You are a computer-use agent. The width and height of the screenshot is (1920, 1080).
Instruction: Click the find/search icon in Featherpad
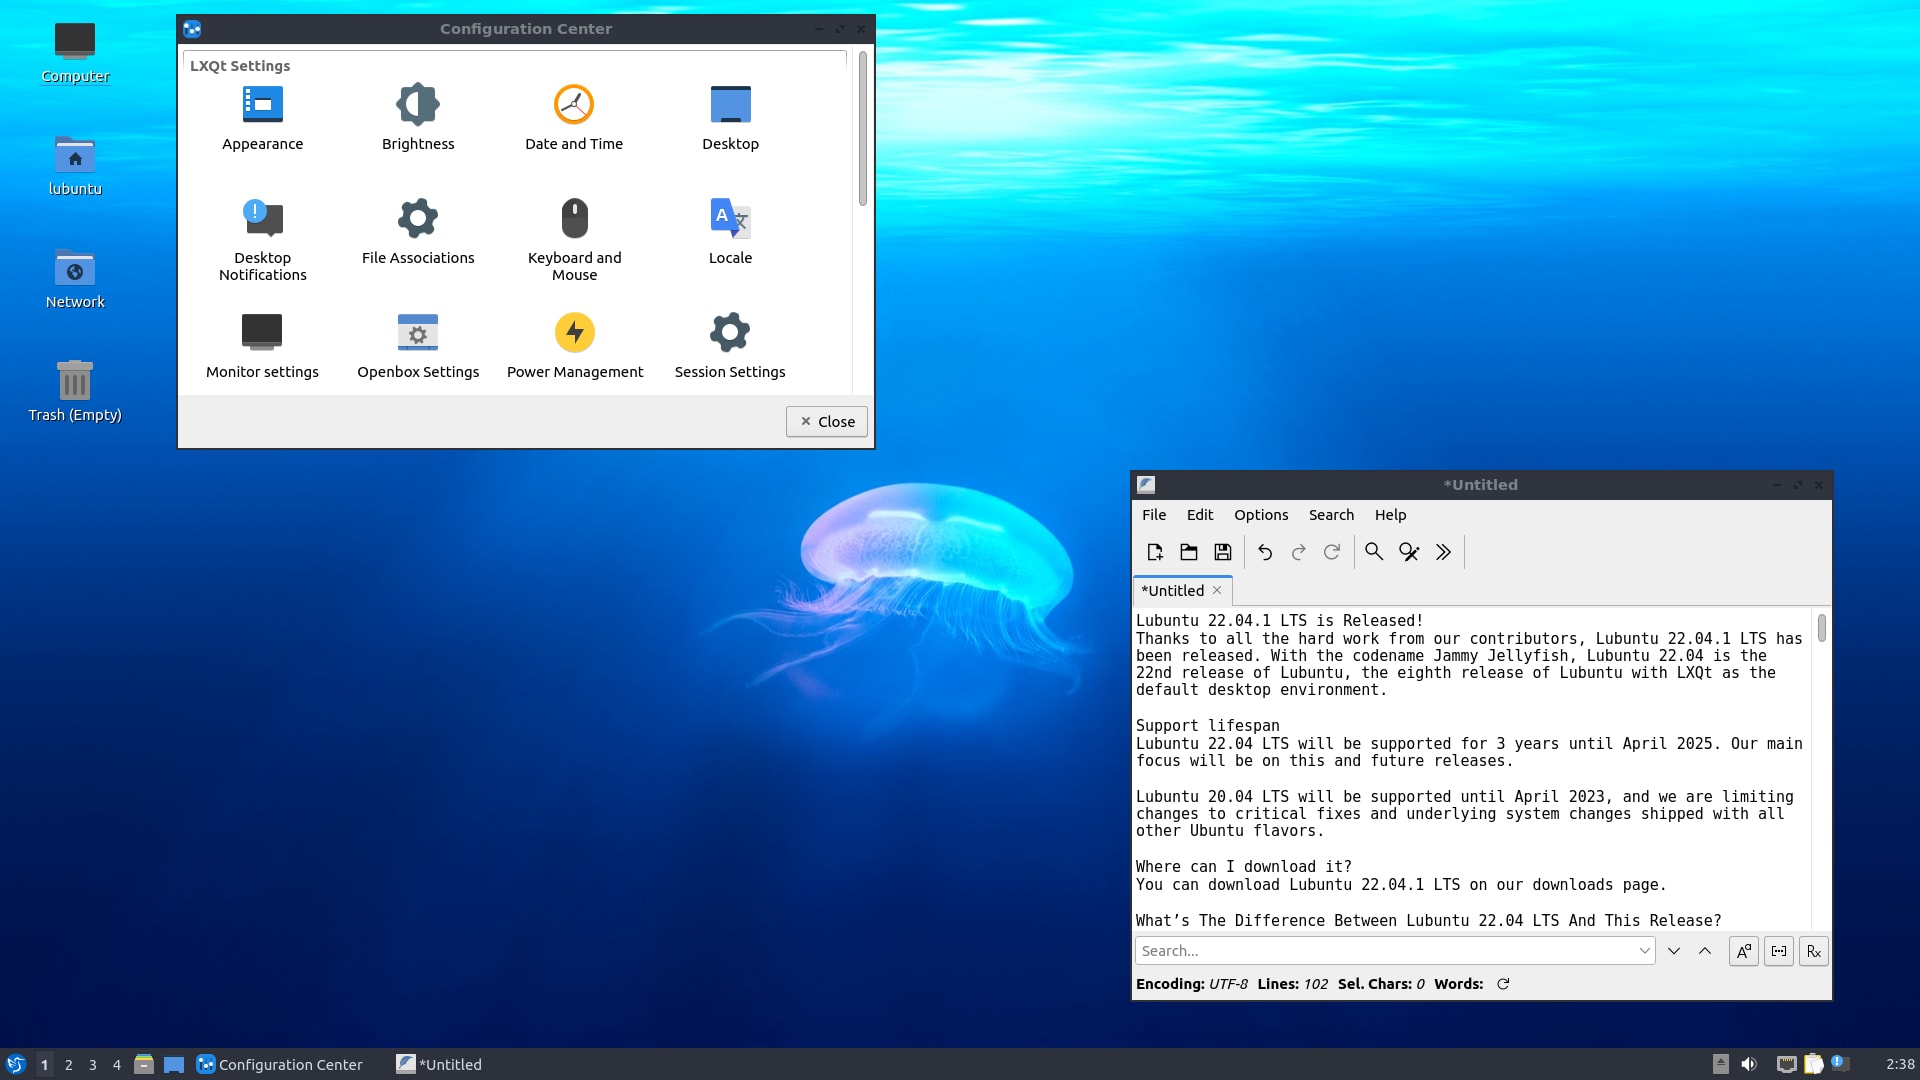click(1375, 551)
